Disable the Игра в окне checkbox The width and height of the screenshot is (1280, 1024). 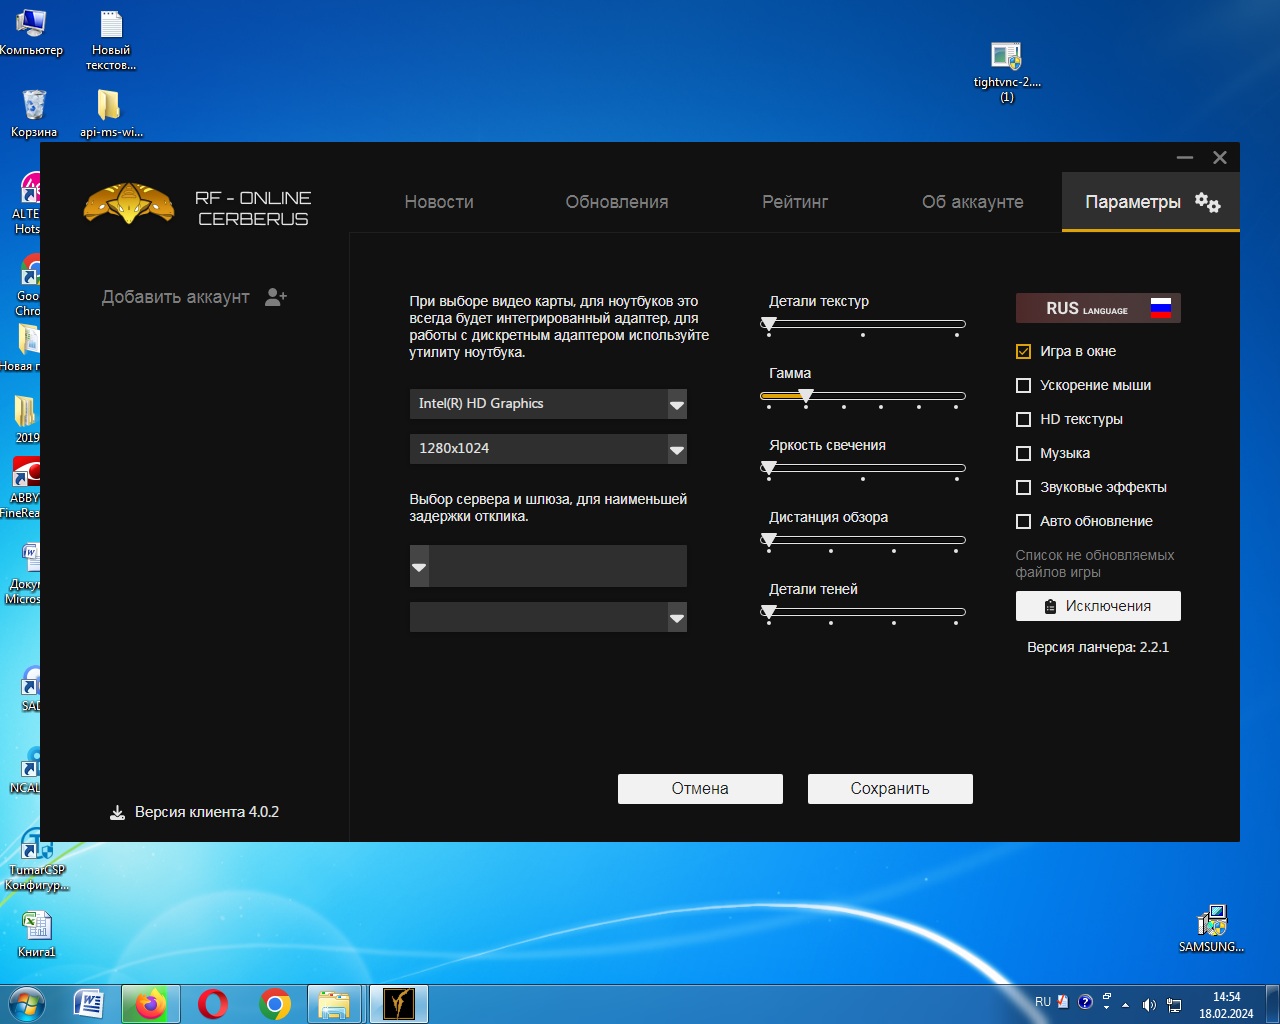1023,351
